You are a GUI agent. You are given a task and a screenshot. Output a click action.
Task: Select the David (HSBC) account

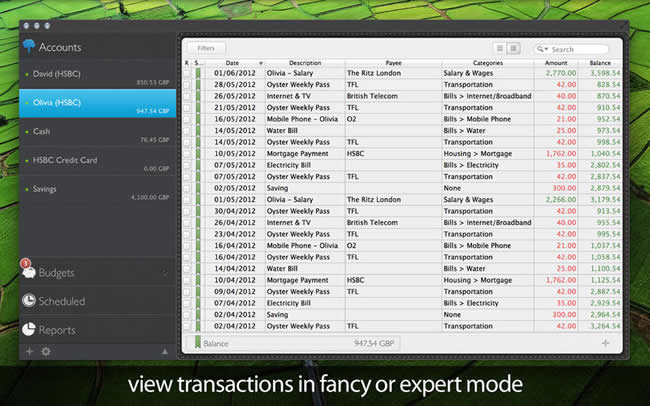coord(97,74)
